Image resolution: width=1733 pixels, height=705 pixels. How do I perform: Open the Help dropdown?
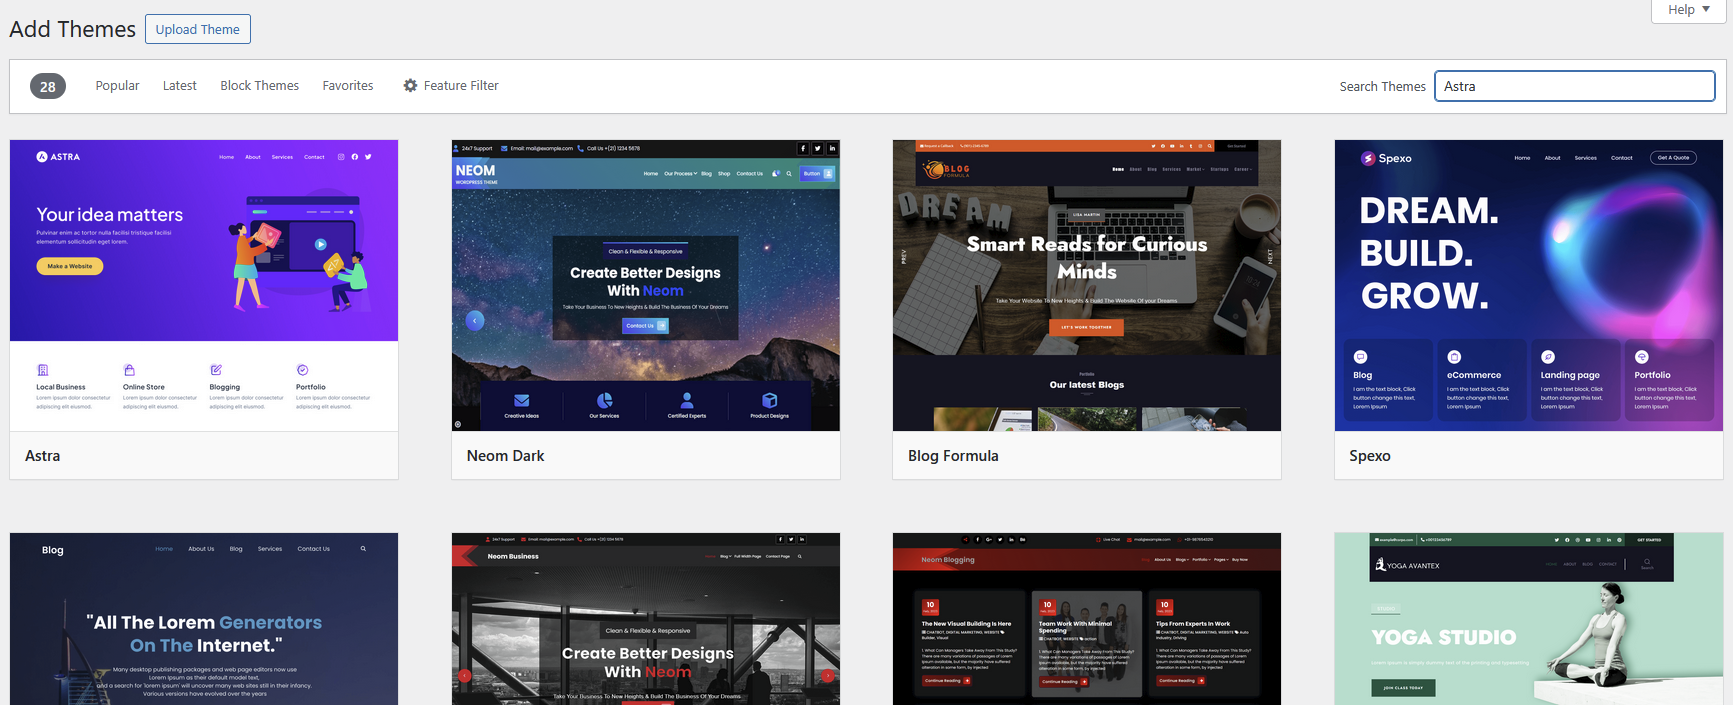click(1688, 10)
